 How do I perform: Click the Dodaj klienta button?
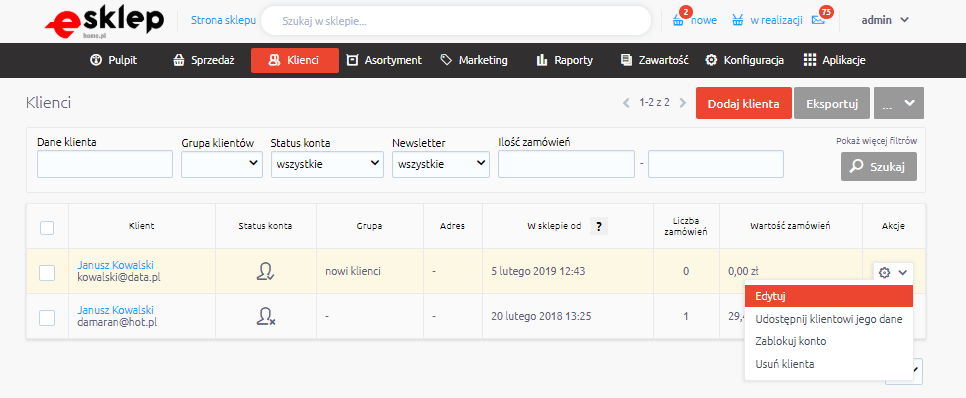(744, 104)
